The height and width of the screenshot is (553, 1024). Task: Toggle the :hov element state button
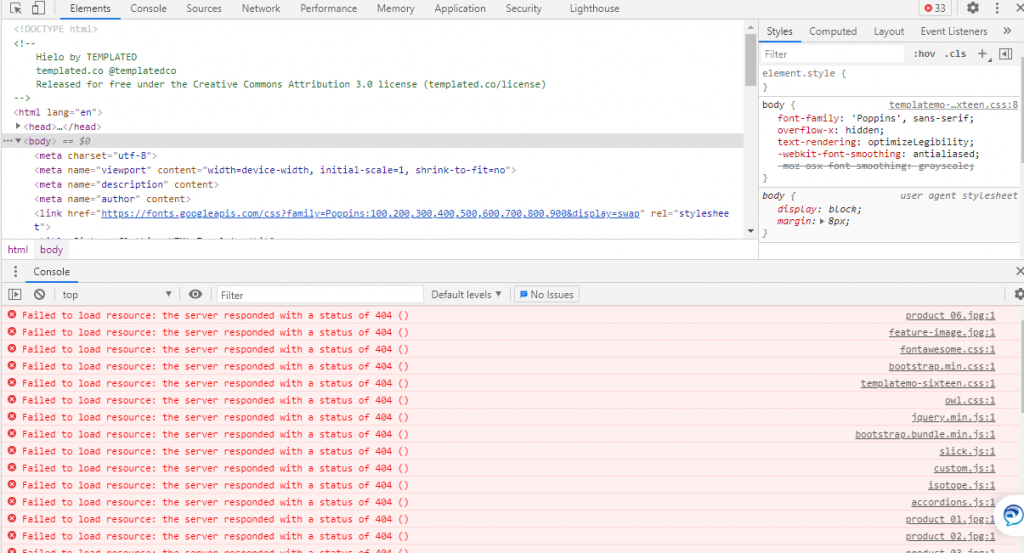coord(924,54)
